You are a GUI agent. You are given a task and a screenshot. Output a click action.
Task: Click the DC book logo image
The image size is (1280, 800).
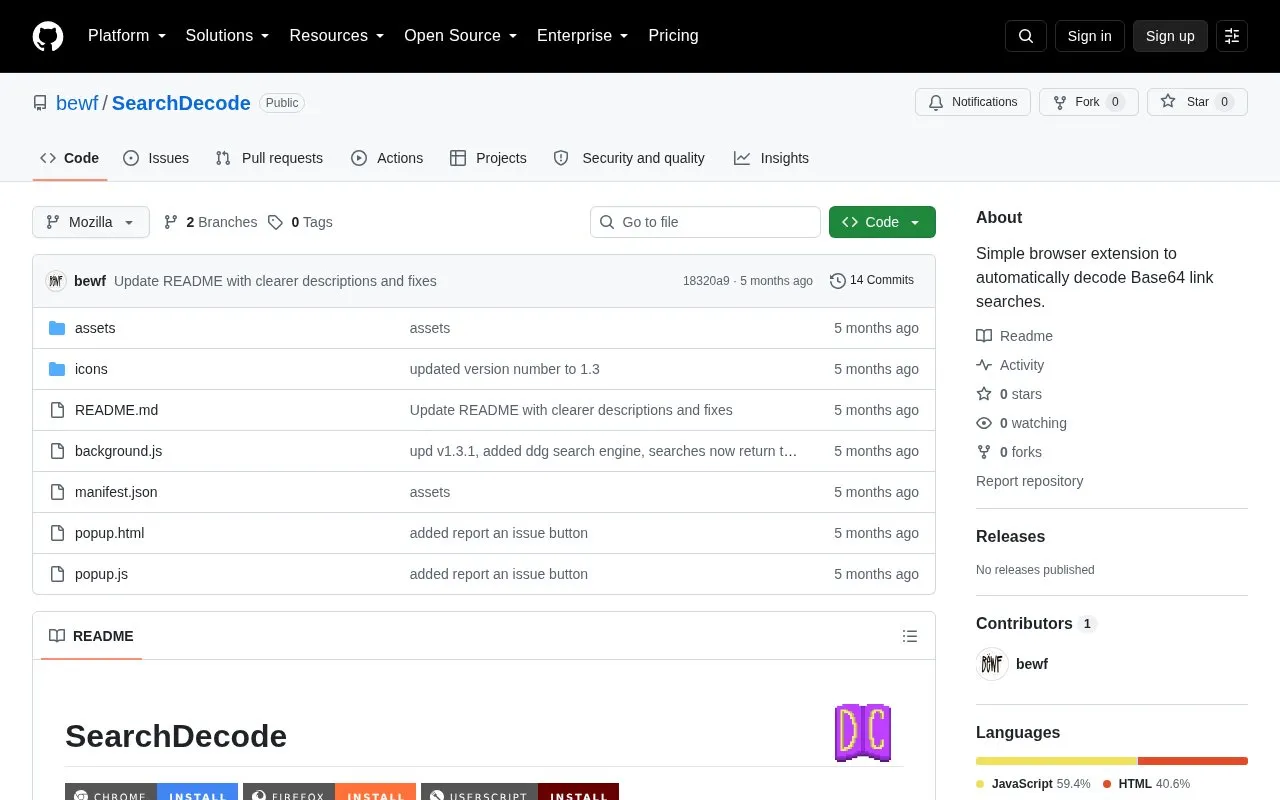[x=863, y=733]
